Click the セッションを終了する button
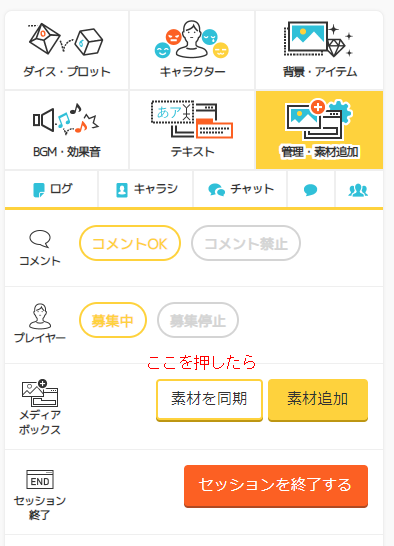This screenshot has height=546, width=394. pos(276,486)
